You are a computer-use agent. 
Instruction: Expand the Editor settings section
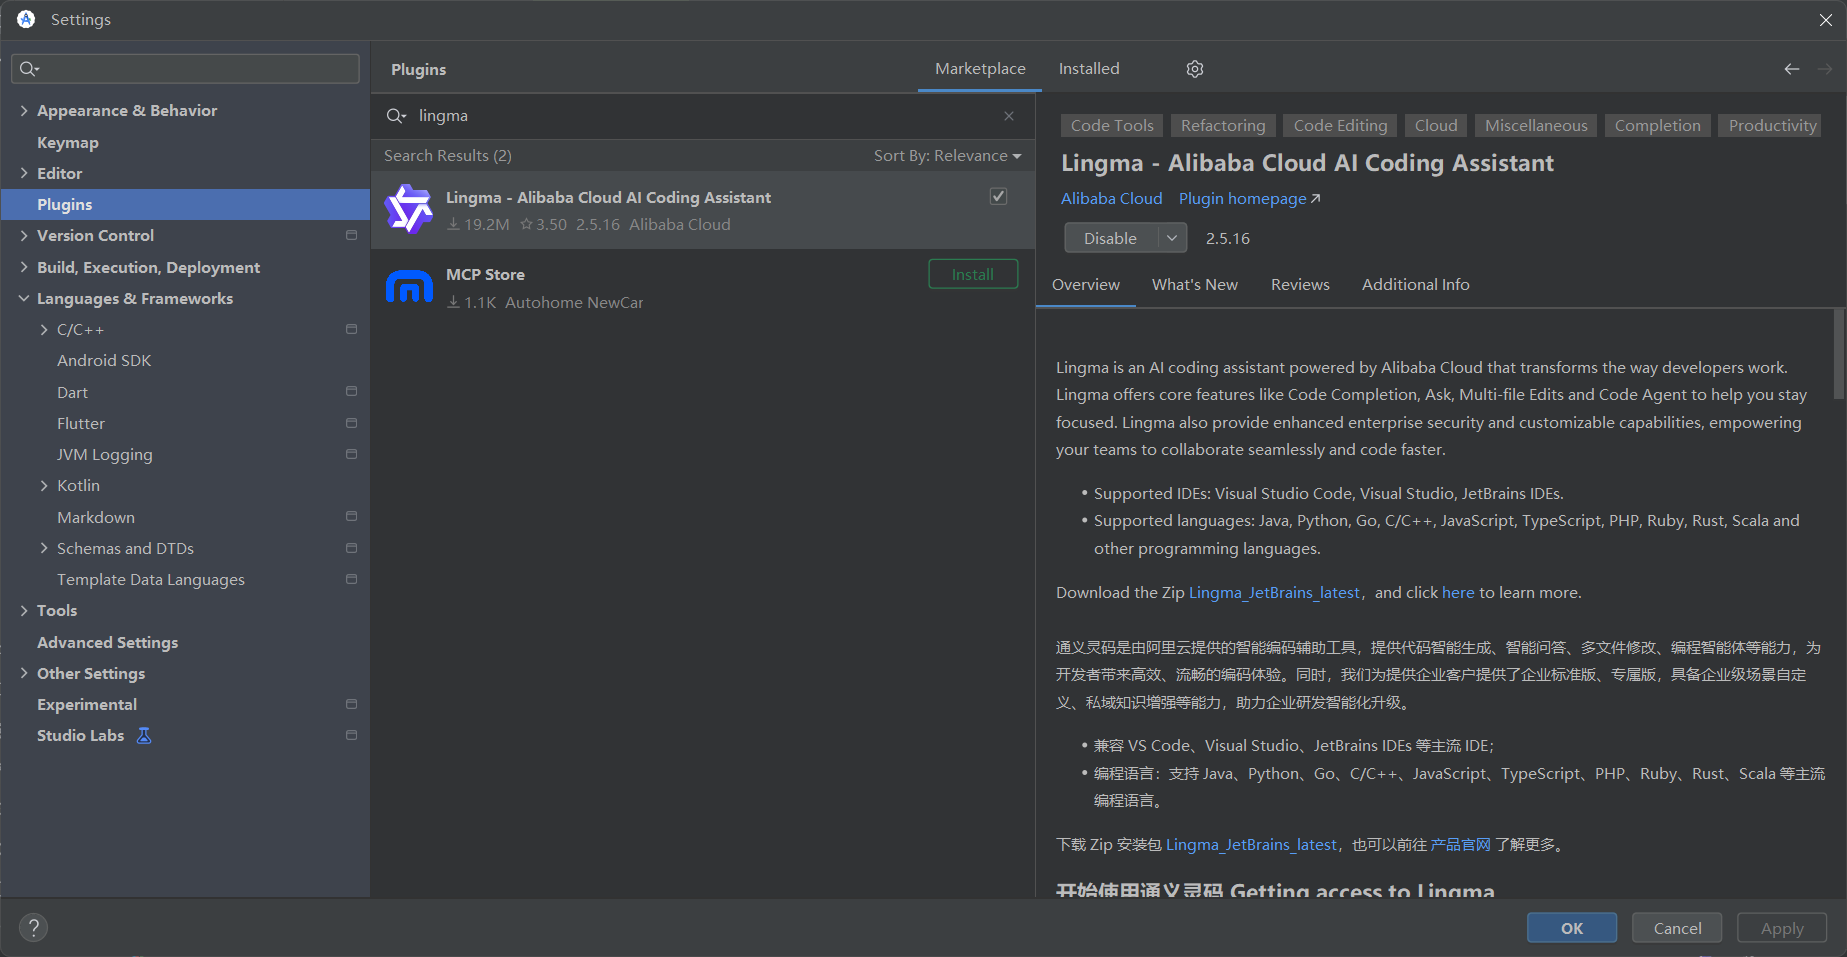coord(24,174)
